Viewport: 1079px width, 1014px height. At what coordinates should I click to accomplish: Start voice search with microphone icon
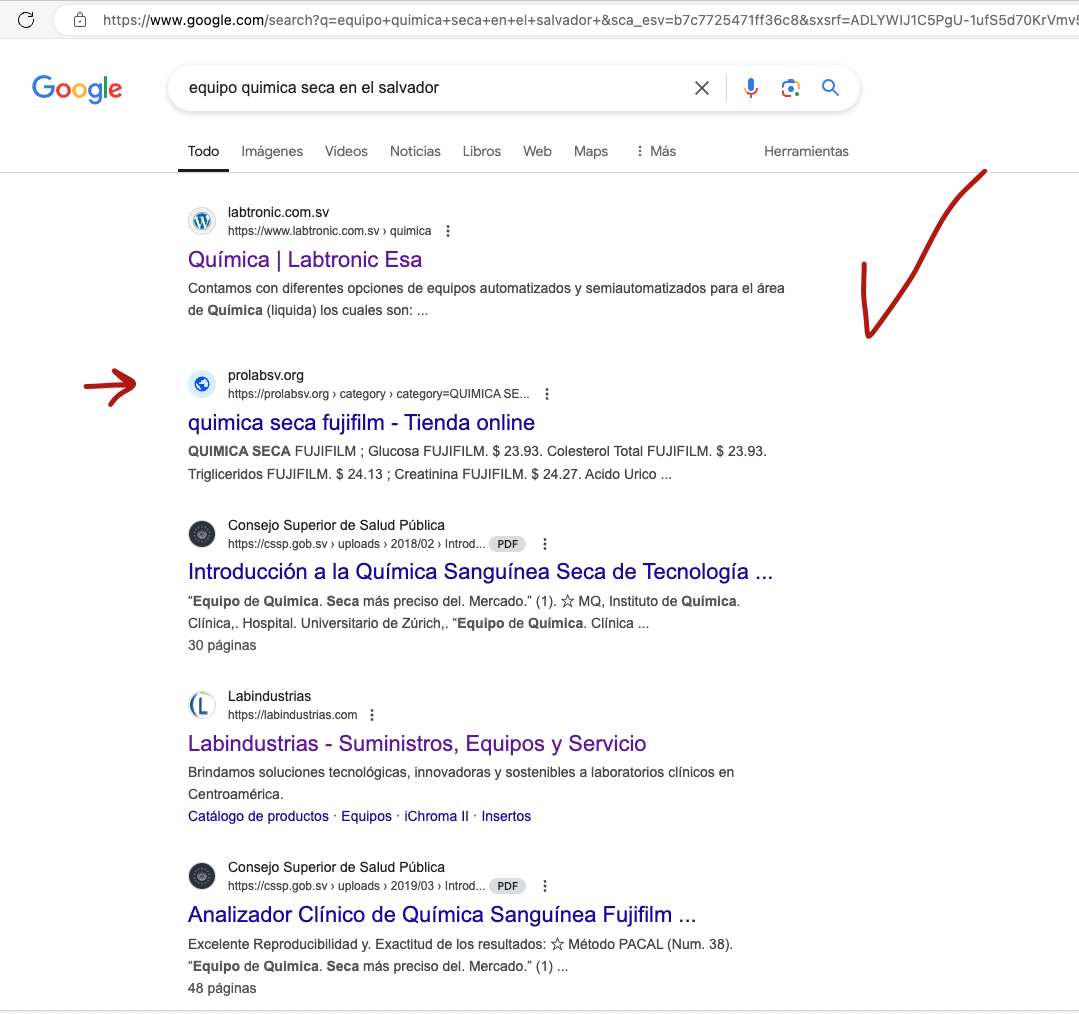[751, 88]
